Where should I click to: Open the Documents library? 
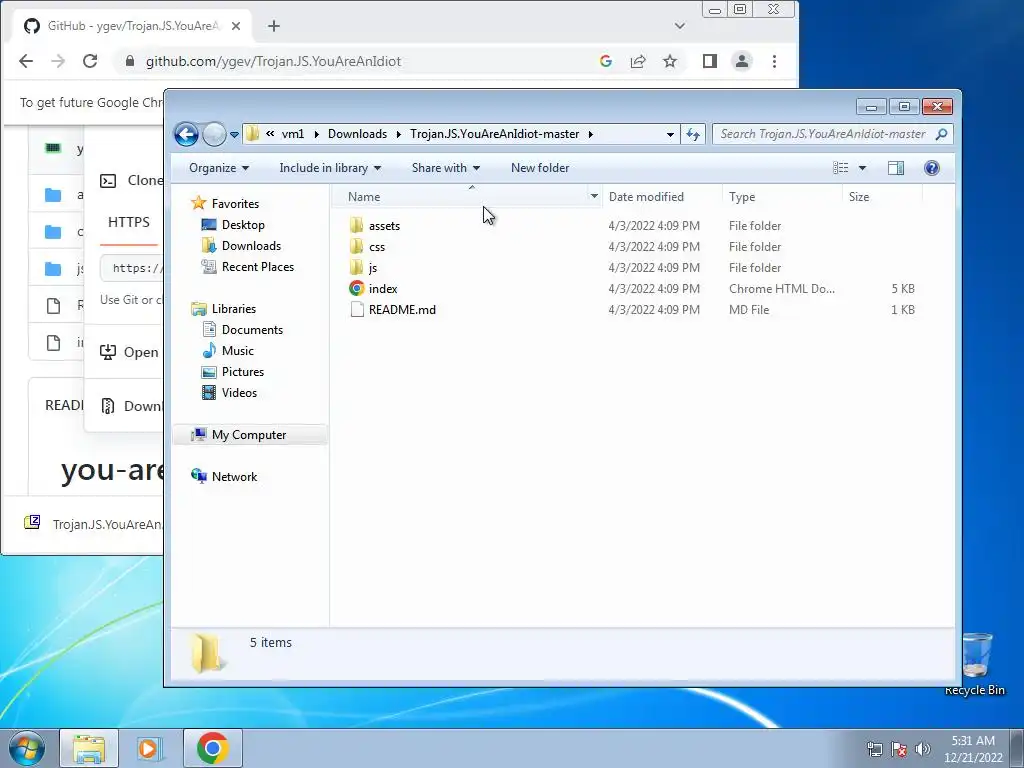point(252,330)
